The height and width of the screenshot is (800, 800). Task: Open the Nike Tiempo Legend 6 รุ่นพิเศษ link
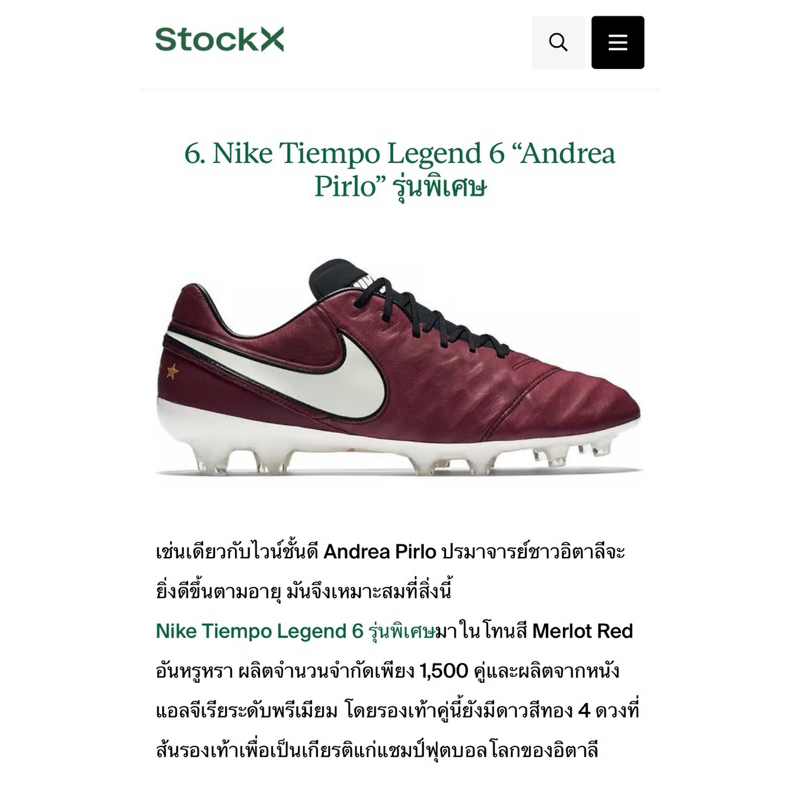(x=295, y=631)
